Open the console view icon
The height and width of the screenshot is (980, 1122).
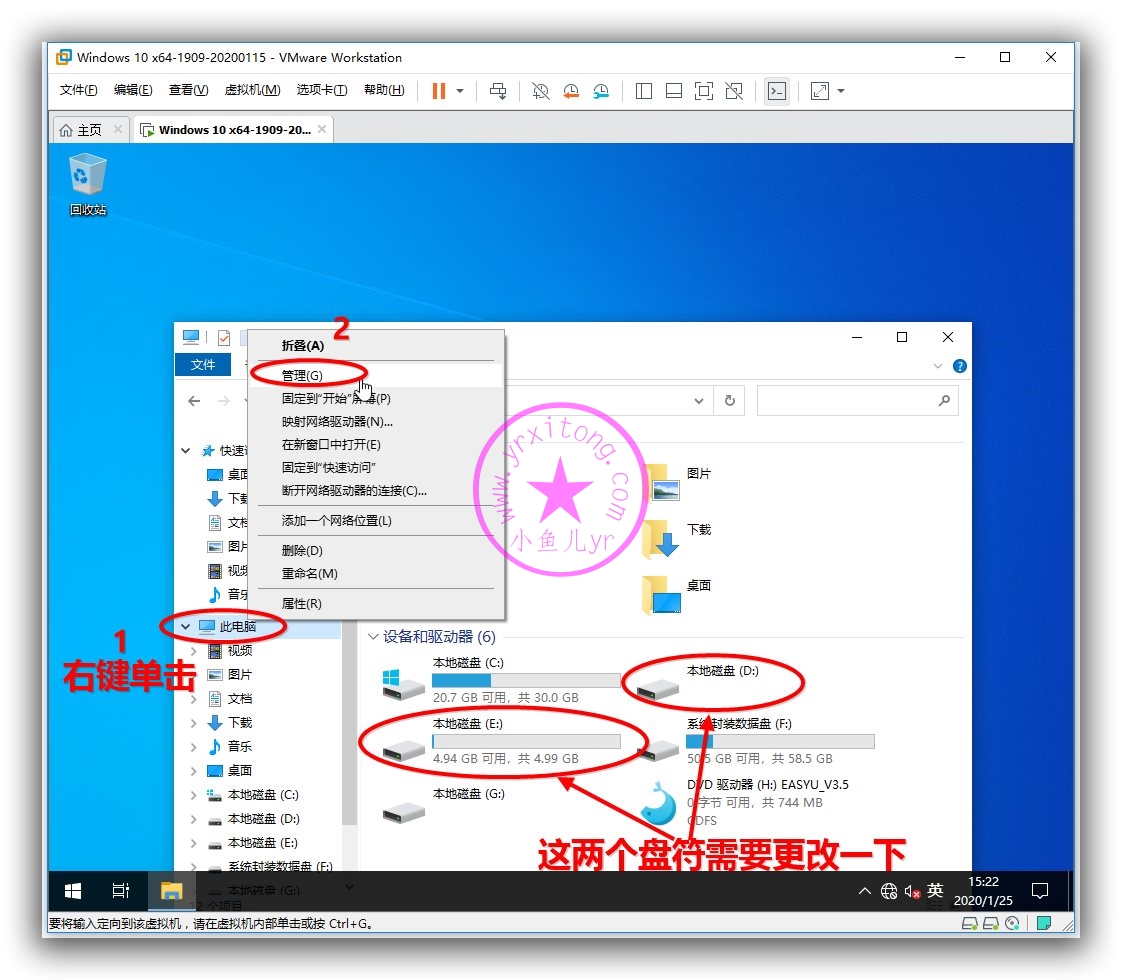tap(777, 91)
